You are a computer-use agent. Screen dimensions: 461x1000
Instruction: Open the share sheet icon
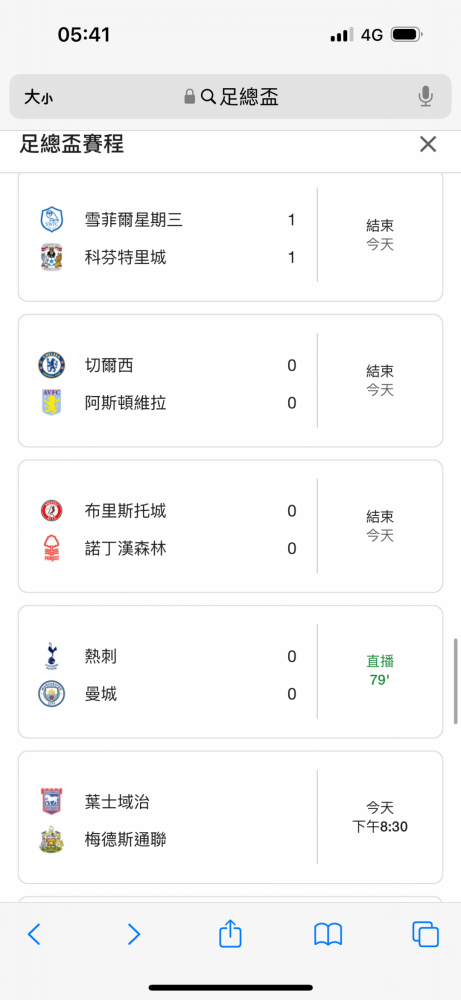tap(230, 932)
